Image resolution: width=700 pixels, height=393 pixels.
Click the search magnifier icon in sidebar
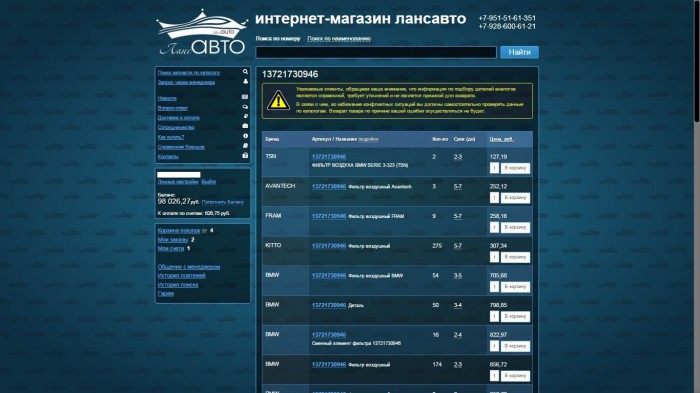click(x=245, y=71)
